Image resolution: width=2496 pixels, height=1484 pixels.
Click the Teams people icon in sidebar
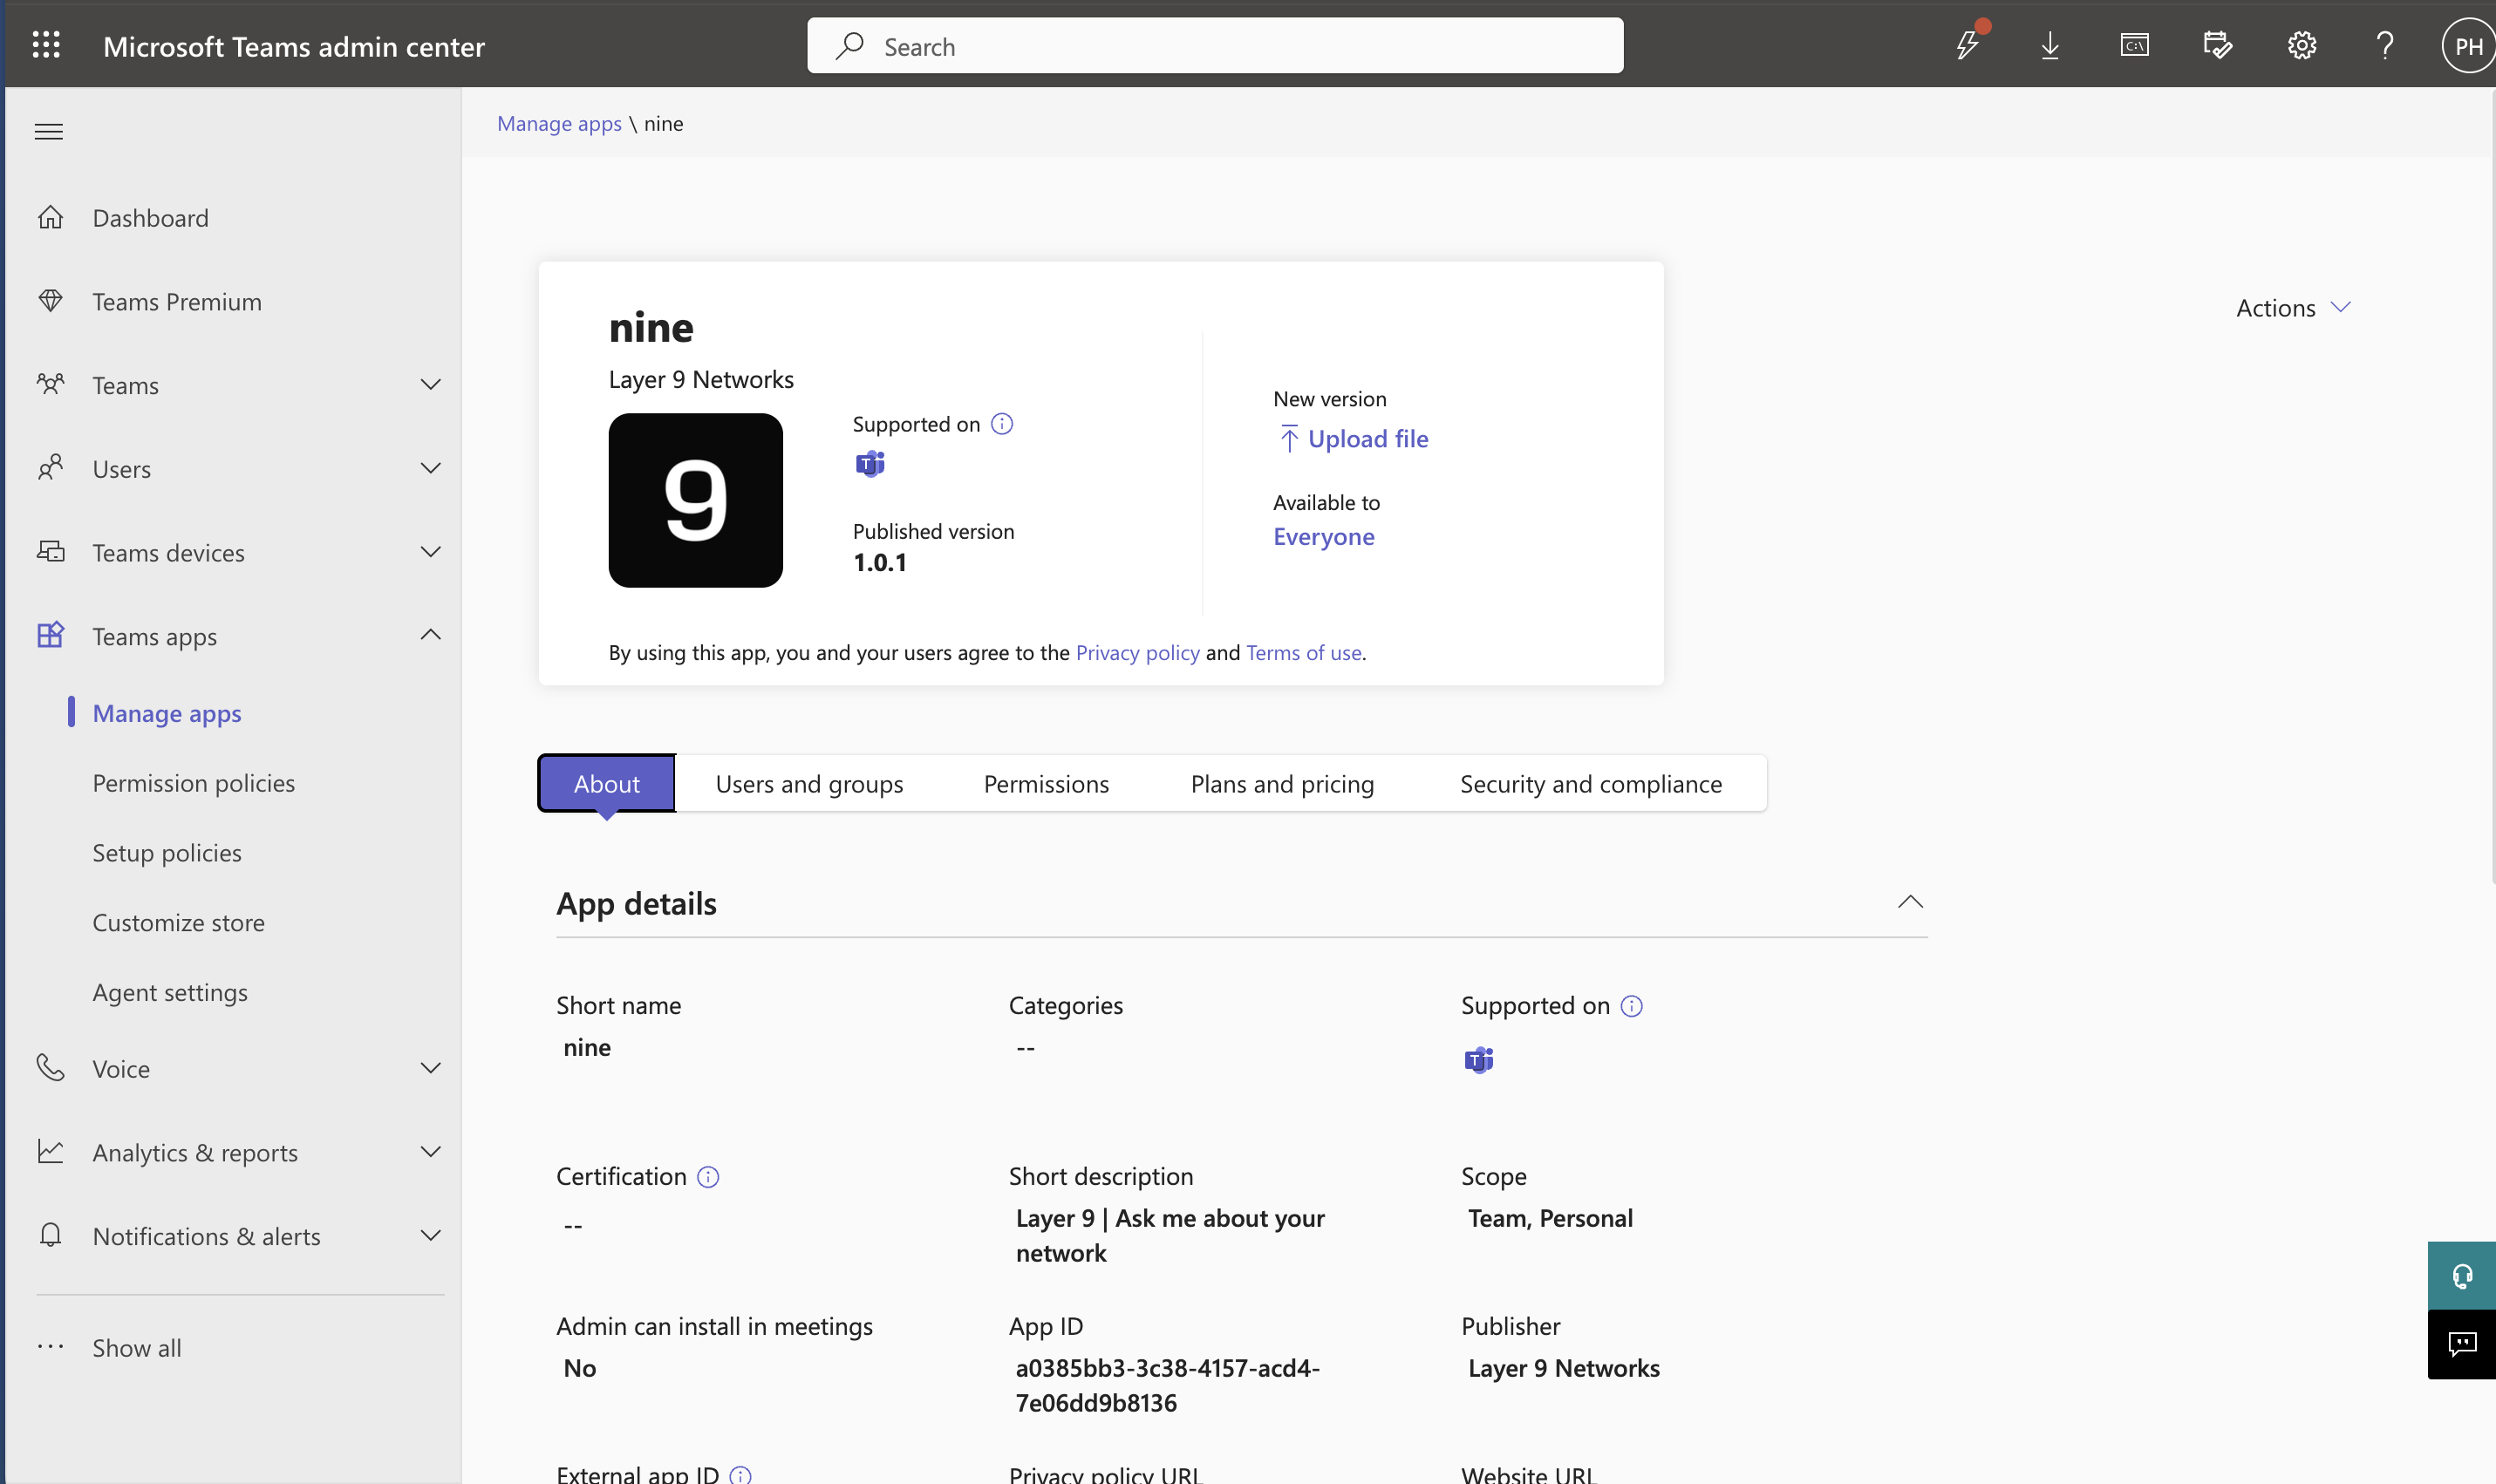[50, 384]
